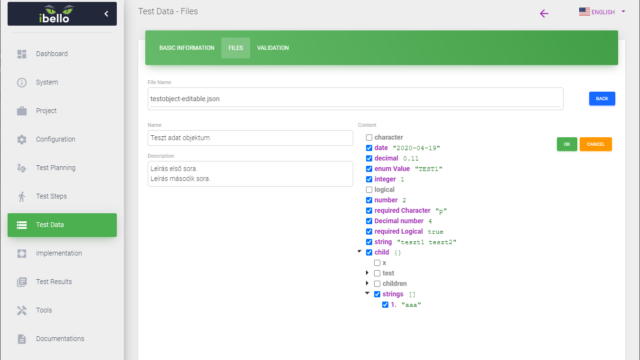Viewport: 640px width, 360px height.
Task: Open the Dashboard menu item
Action: coord(62,54)
